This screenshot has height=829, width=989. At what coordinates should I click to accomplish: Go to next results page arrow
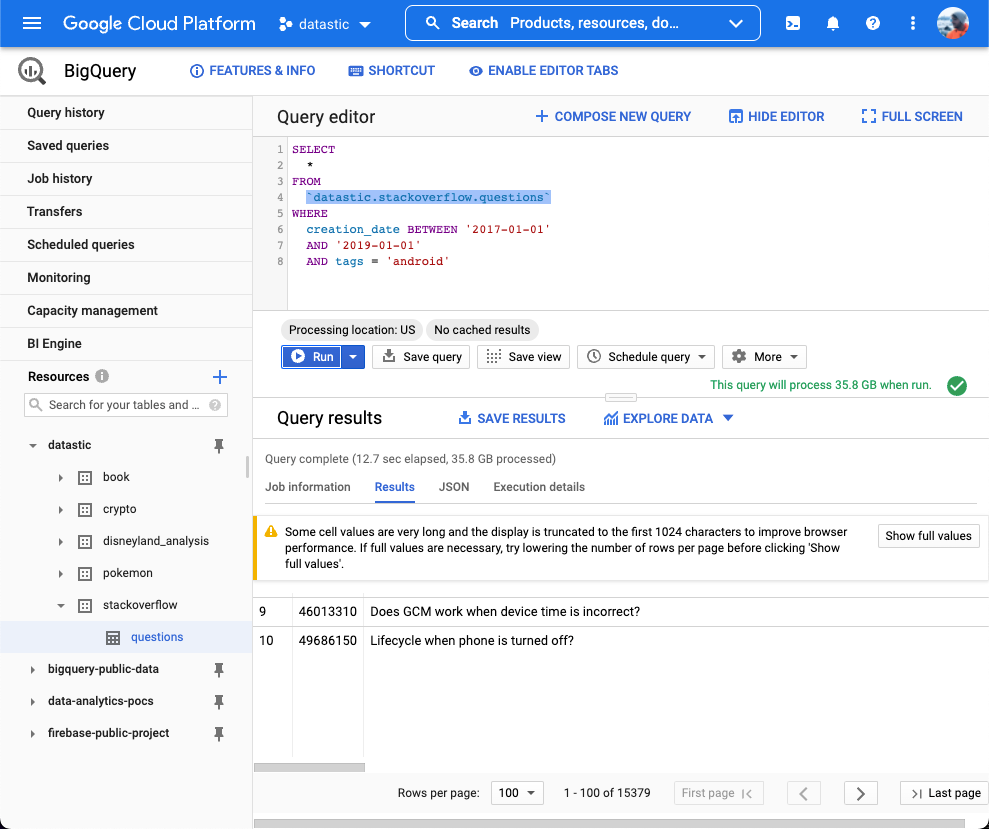coord(860,793)
